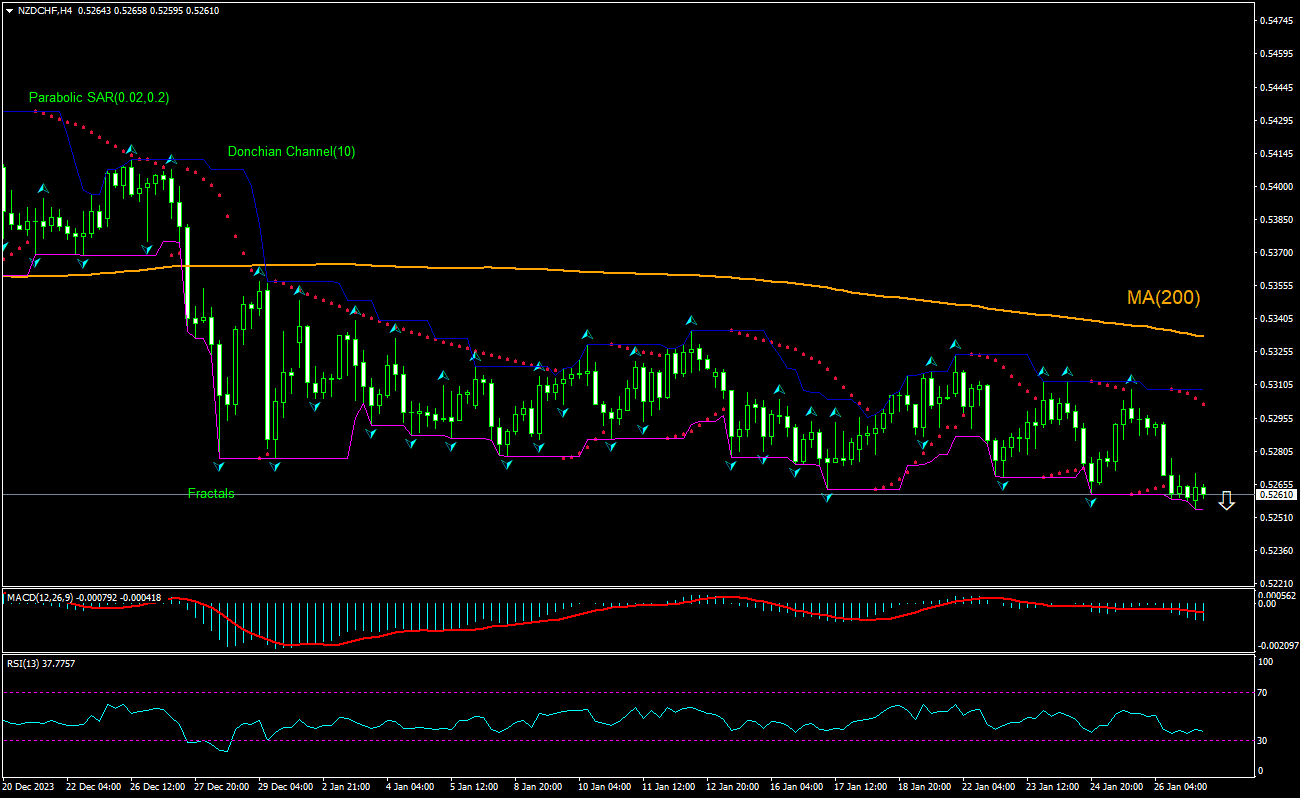The image size is (1300, 798).
Task: Open the chart symbol dropdown next to NZDCHF,H4
Action: click(10, 11)
